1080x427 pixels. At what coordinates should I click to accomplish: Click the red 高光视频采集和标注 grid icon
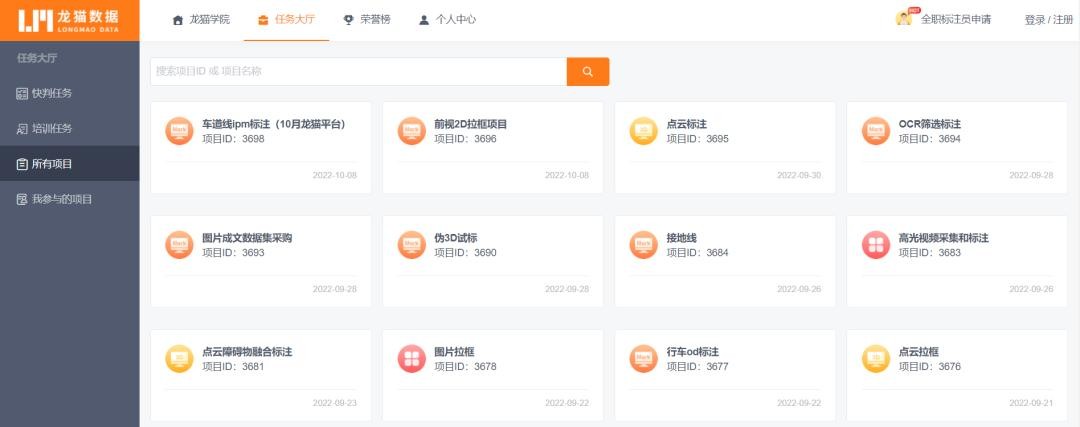click(875, 245)
